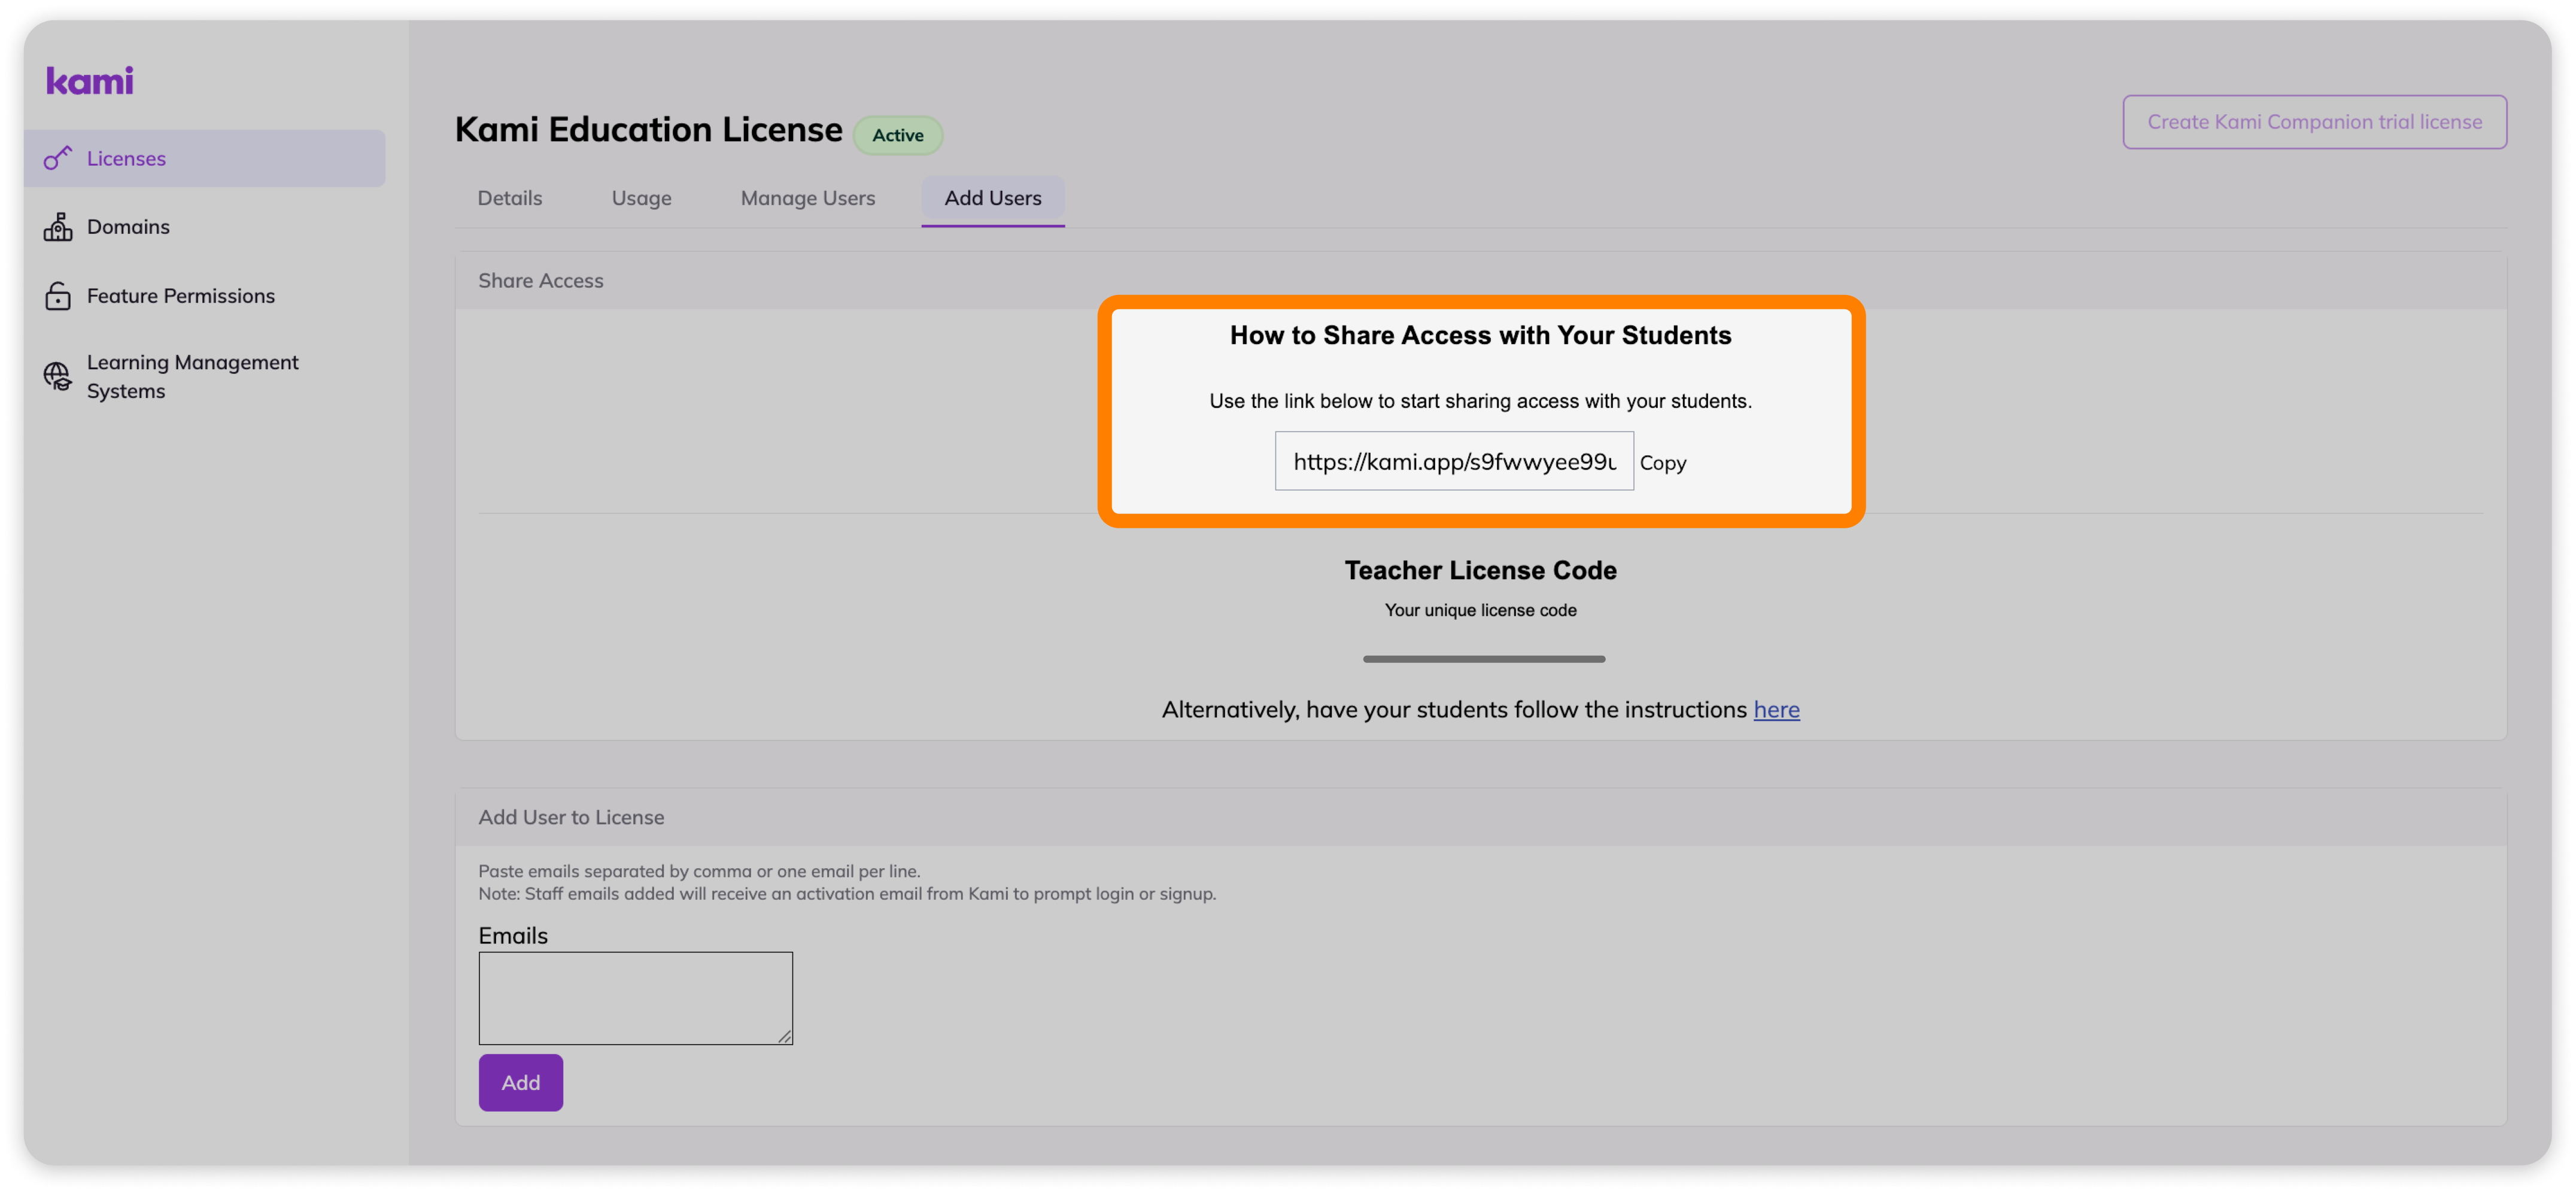Click the Licenses key icon
This screenshot has height=1193, width=2576.
[58, 158]
